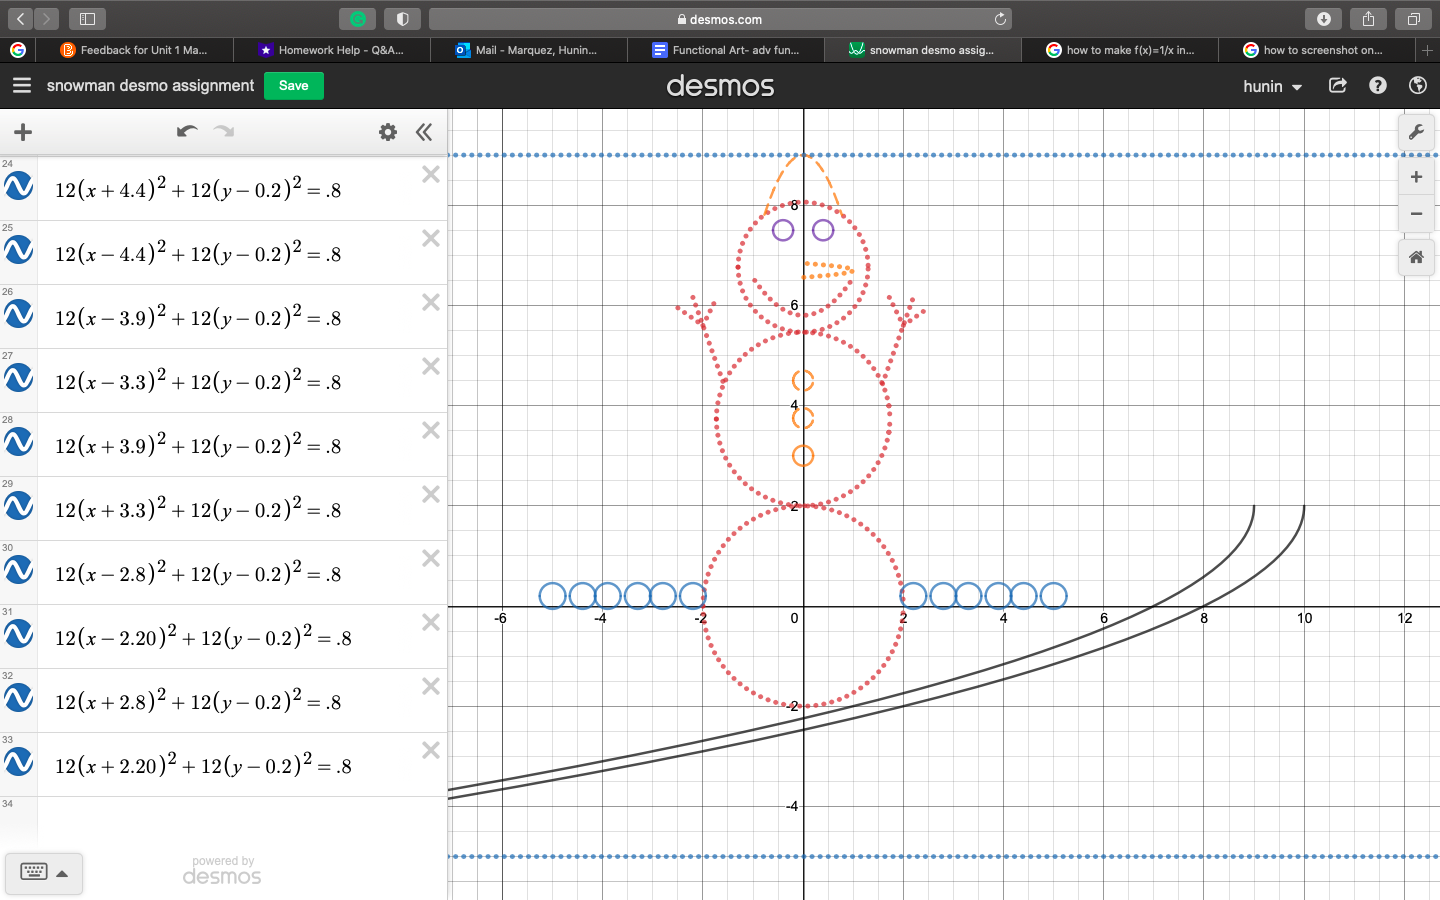This screenshot has height=900, width=1440.
Task: Click the desmos logo in header
Action: [x=720, y=86]
